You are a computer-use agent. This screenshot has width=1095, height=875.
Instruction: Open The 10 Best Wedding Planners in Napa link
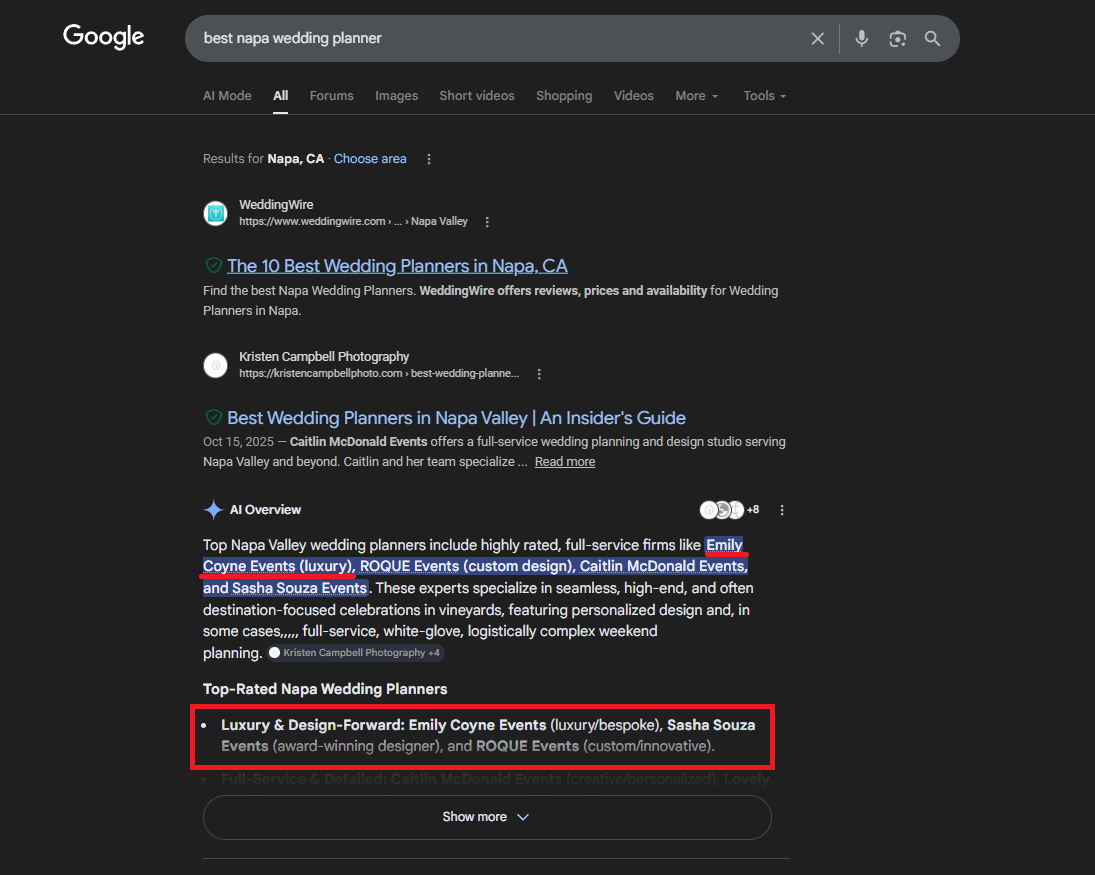pyautogui.click(x=397, y=266)
